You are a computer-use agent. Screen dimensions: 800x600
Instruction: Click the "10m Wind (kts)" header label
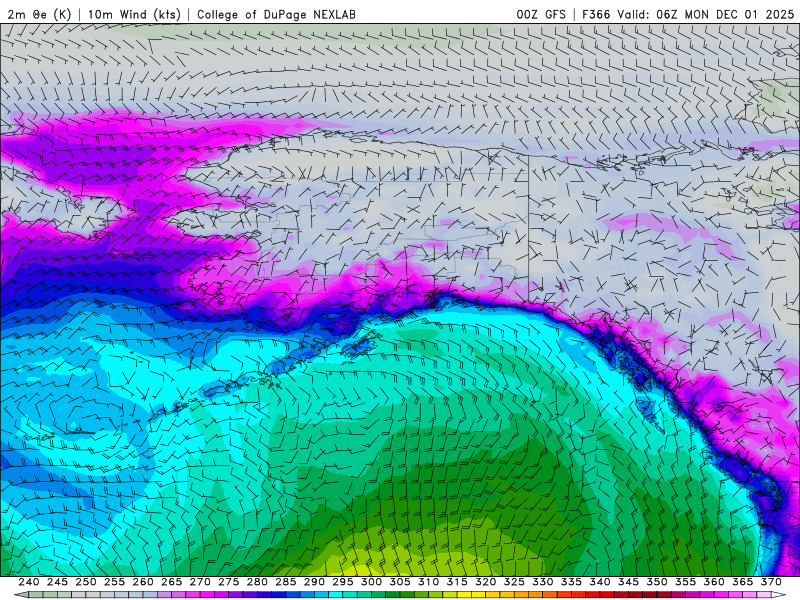click(134, 15)
